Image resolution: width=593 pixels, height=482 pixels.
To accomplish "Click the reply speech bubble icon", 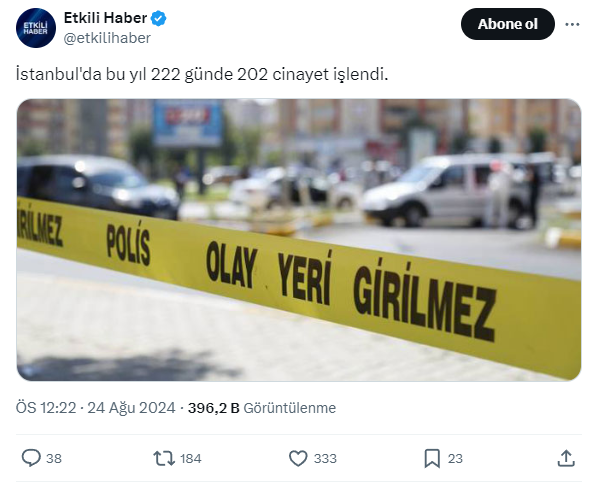I will coord(31,458).
